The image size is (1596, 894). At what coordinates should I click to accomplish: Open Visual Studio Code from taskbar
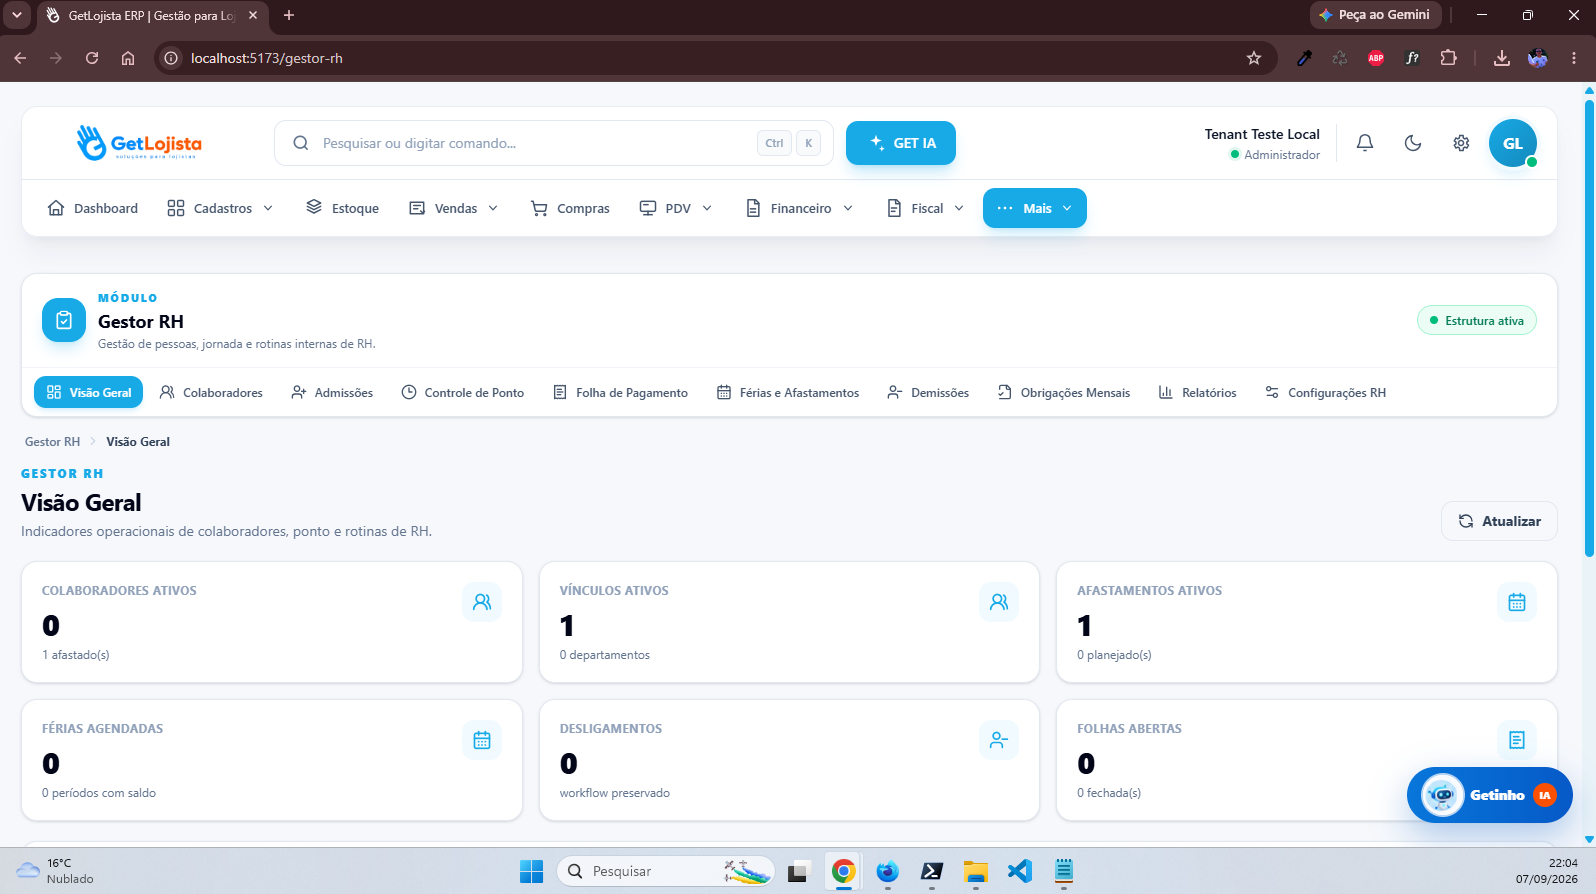click(x=1019, y=871)
